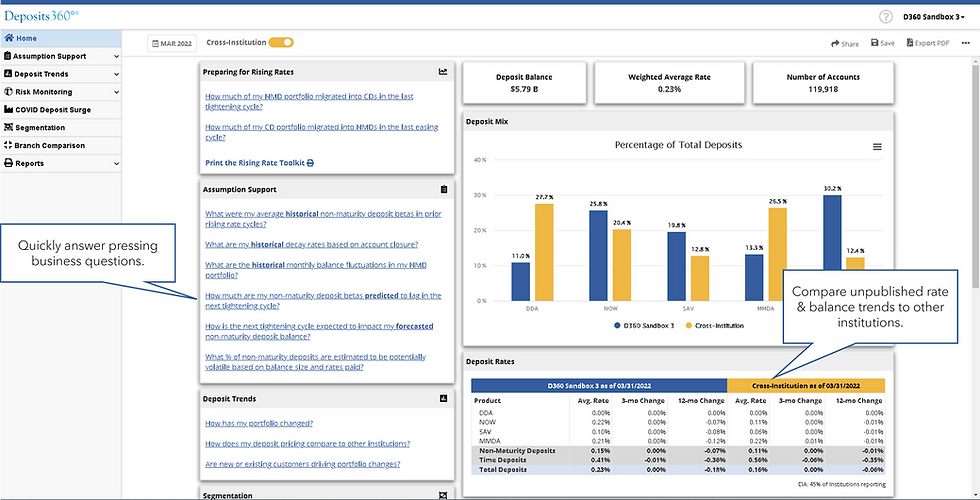
Task: Open NMD portfolio migrated into CDs question
Action: point(309,102)
